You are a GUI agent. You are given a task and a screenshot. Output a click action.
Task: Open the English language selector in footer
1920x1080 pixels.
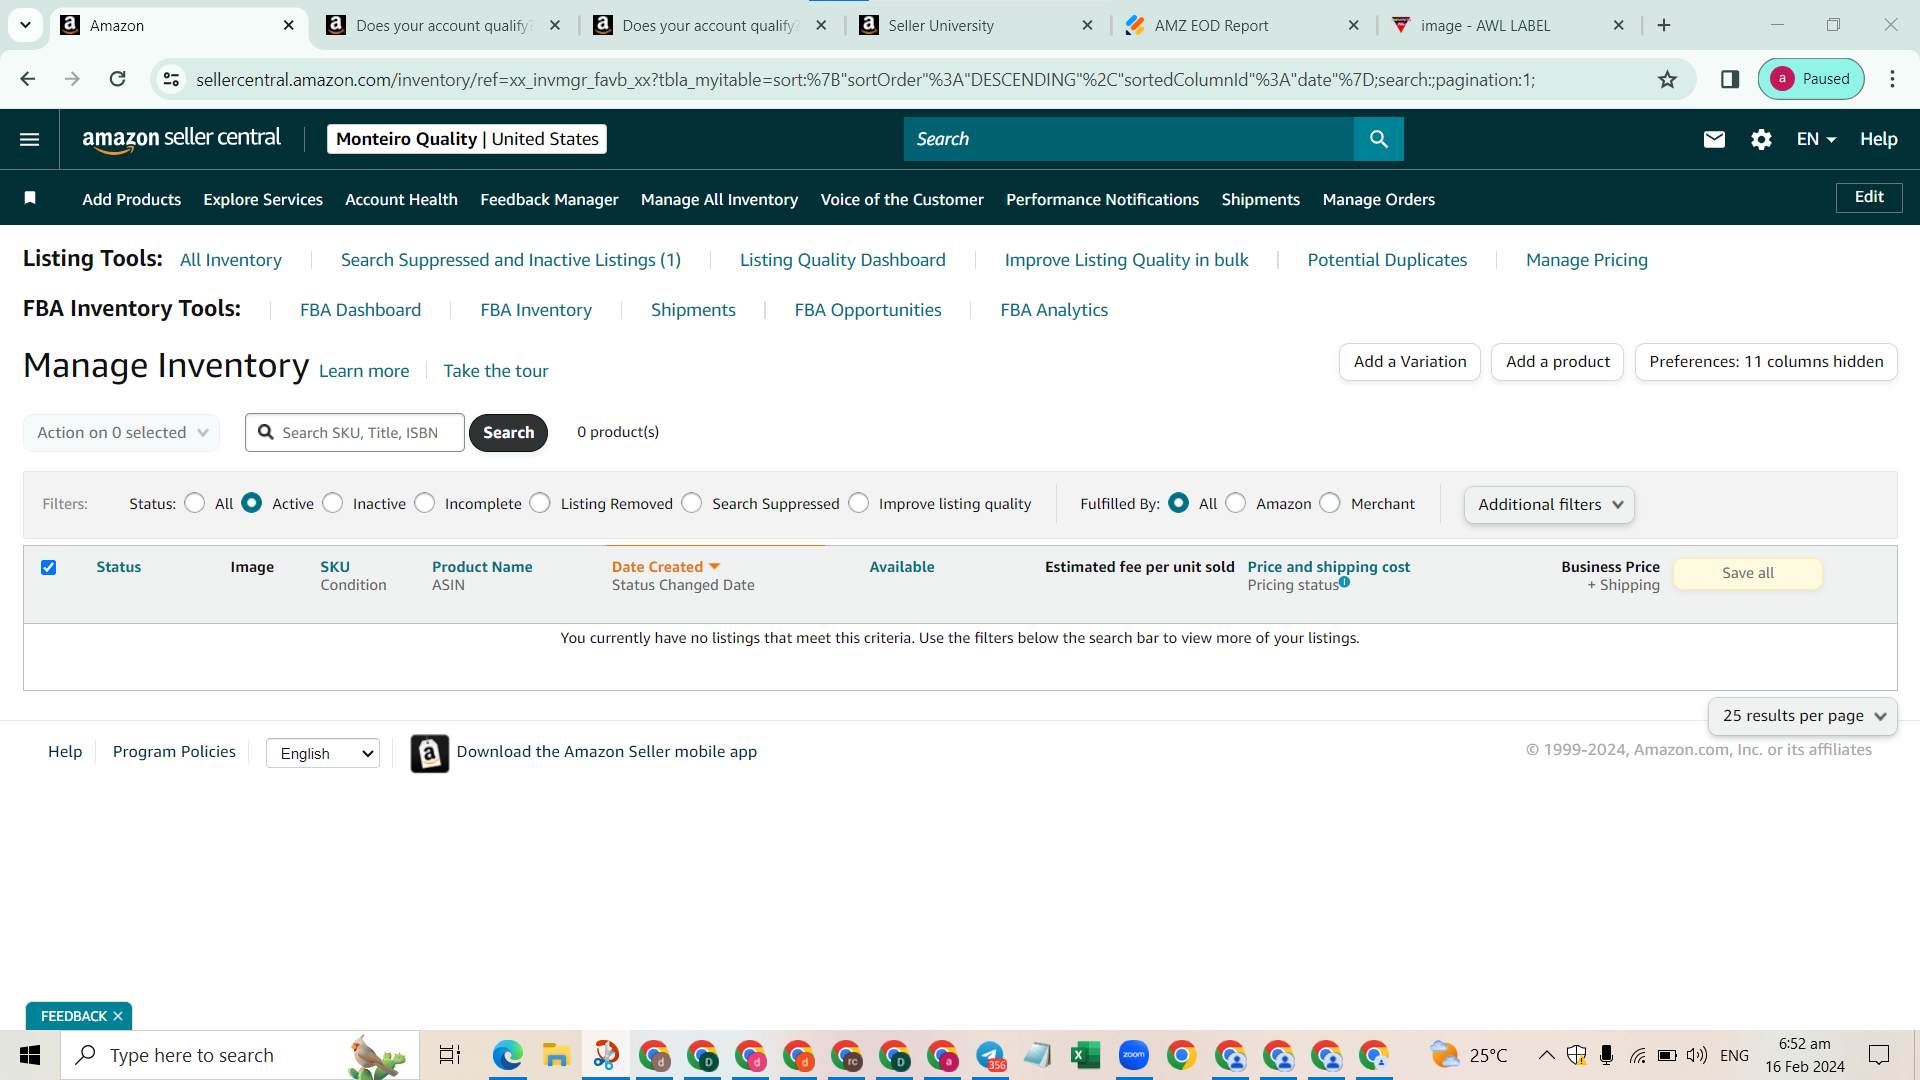[x=323, y=753]
